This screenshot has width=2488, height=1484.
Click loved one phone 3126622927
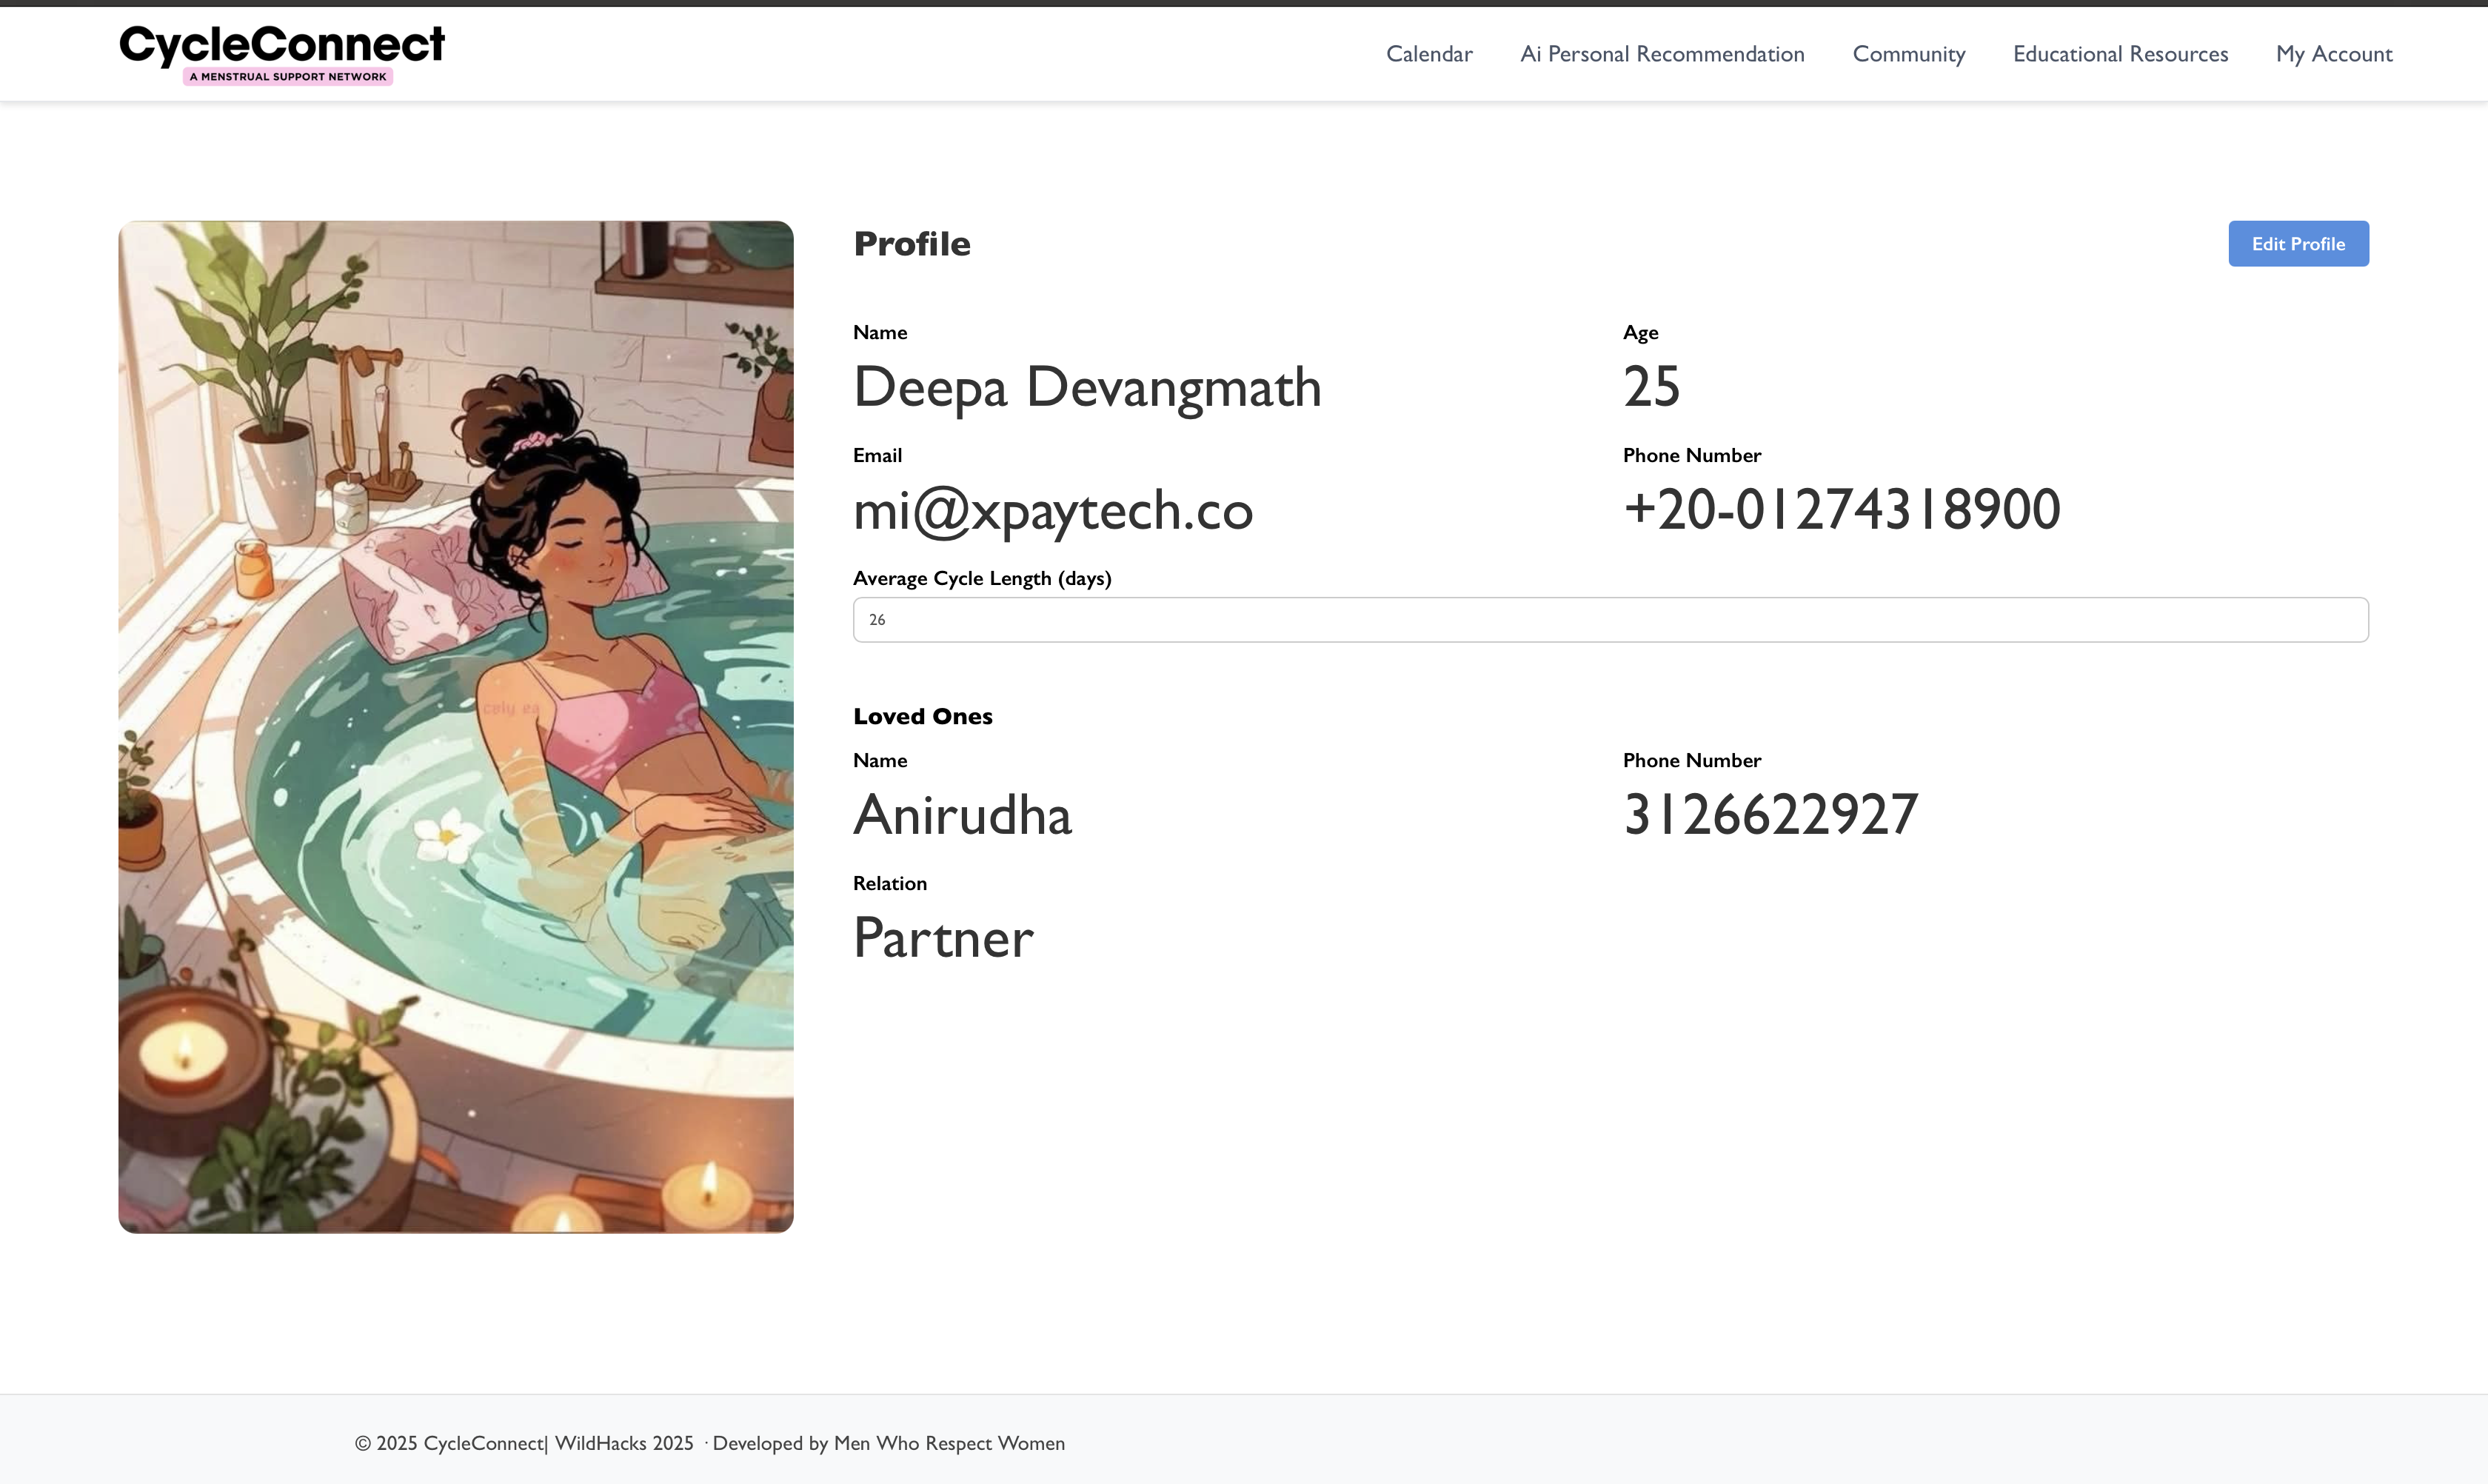click(x=1770, y=815)
